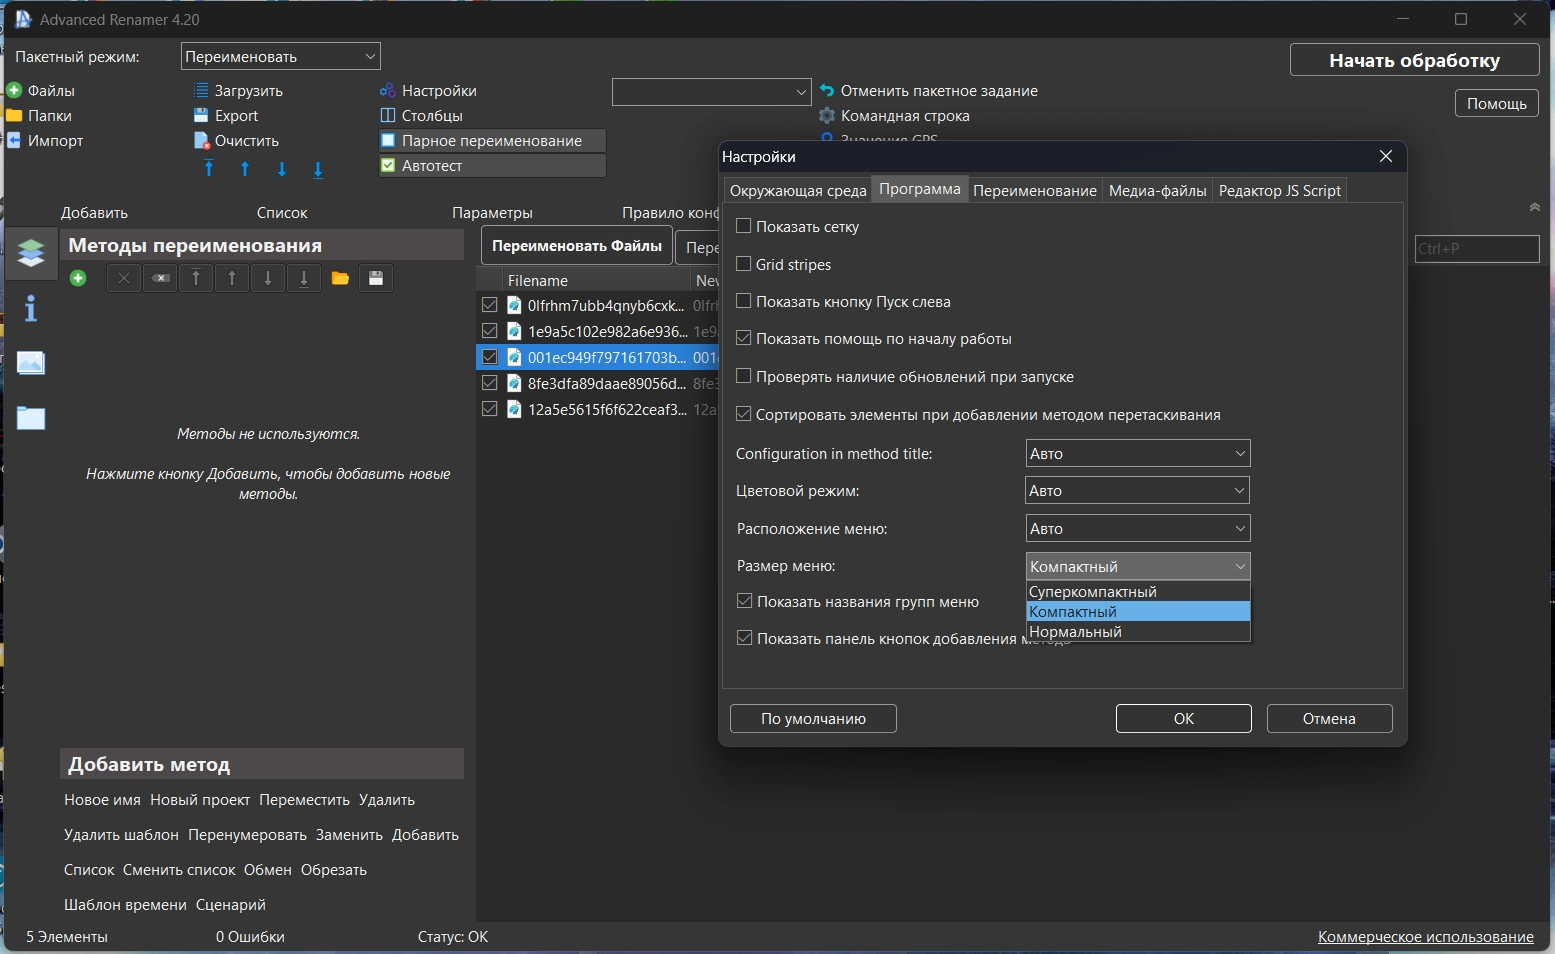Click the Коммерческое использование link
The width and height of the screenshot is (1555, 954).
click(1425, 937)
